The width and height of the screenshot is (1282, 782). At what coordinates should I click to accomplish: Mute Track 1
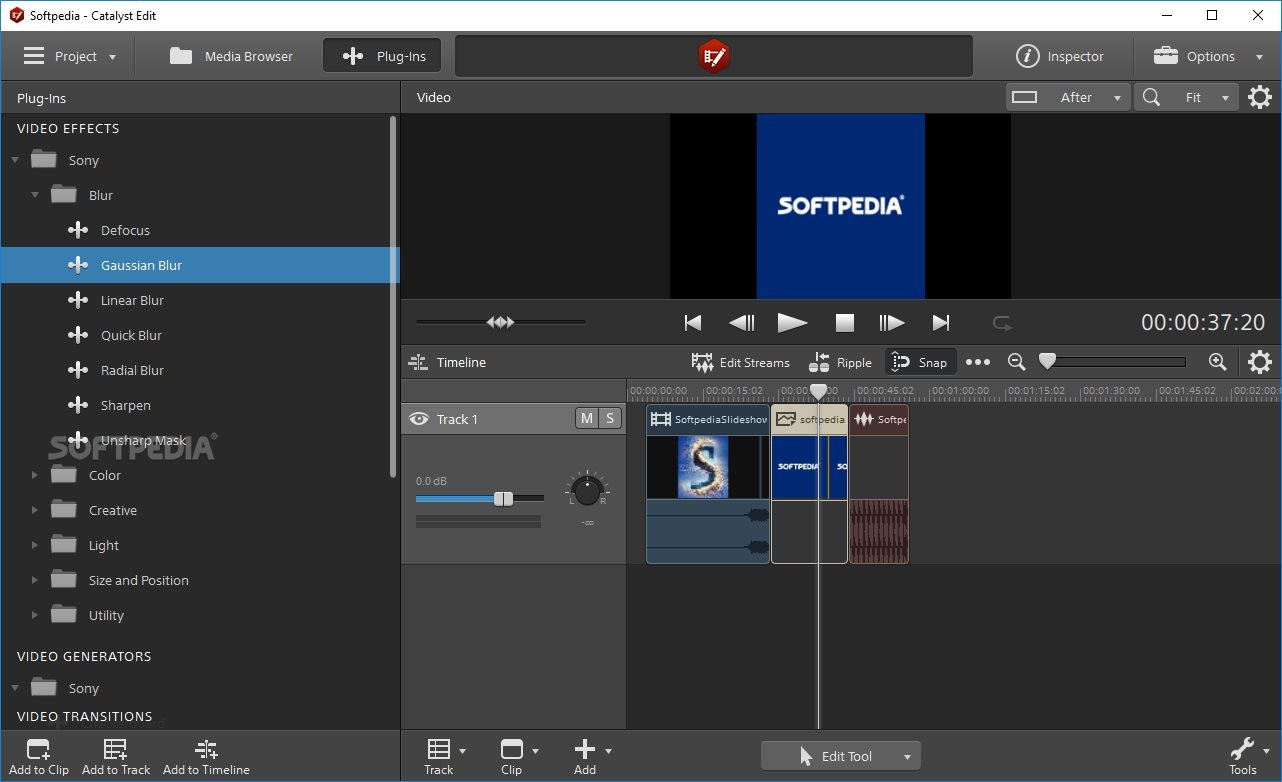click(587, 418)
